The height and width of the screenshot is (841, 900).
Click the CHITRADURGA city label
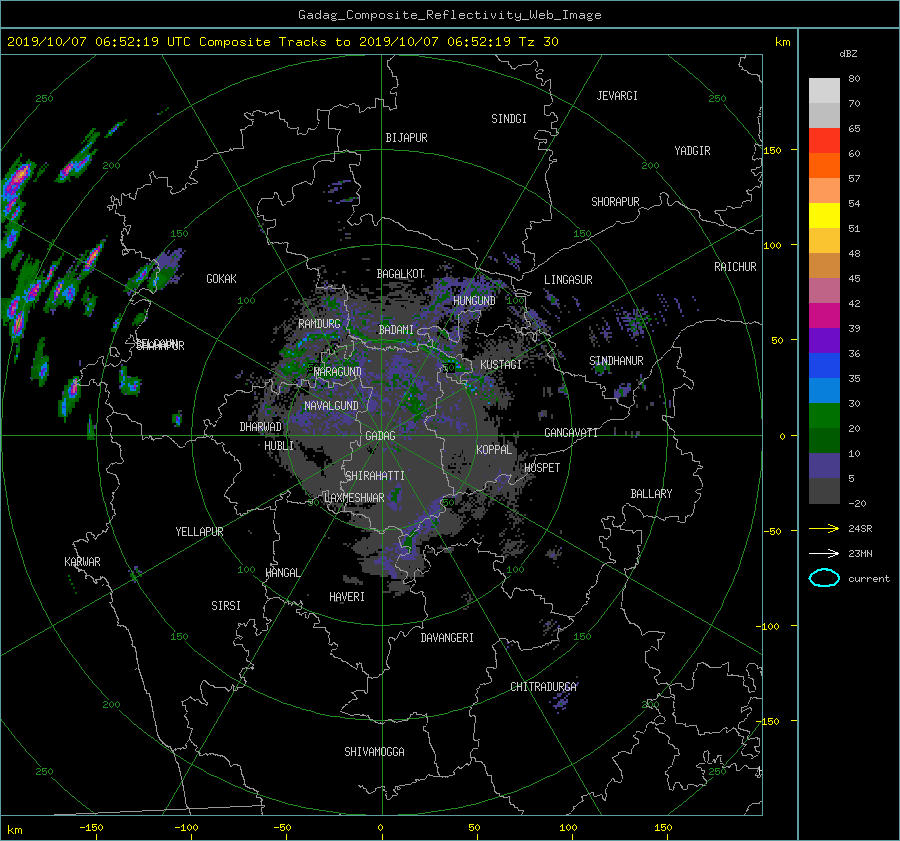pos(544,687)
